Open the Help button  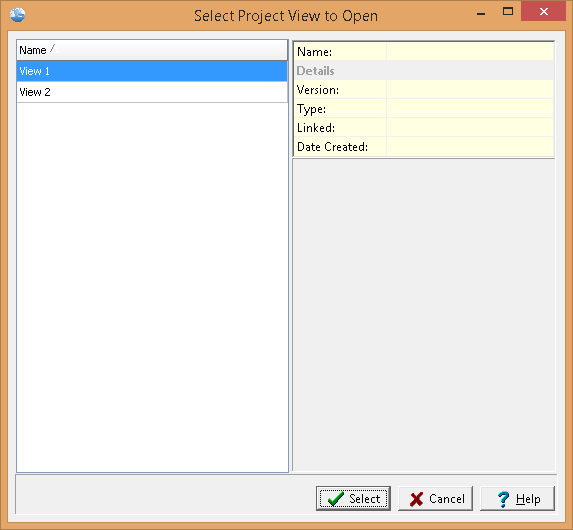tap(517, 499)
